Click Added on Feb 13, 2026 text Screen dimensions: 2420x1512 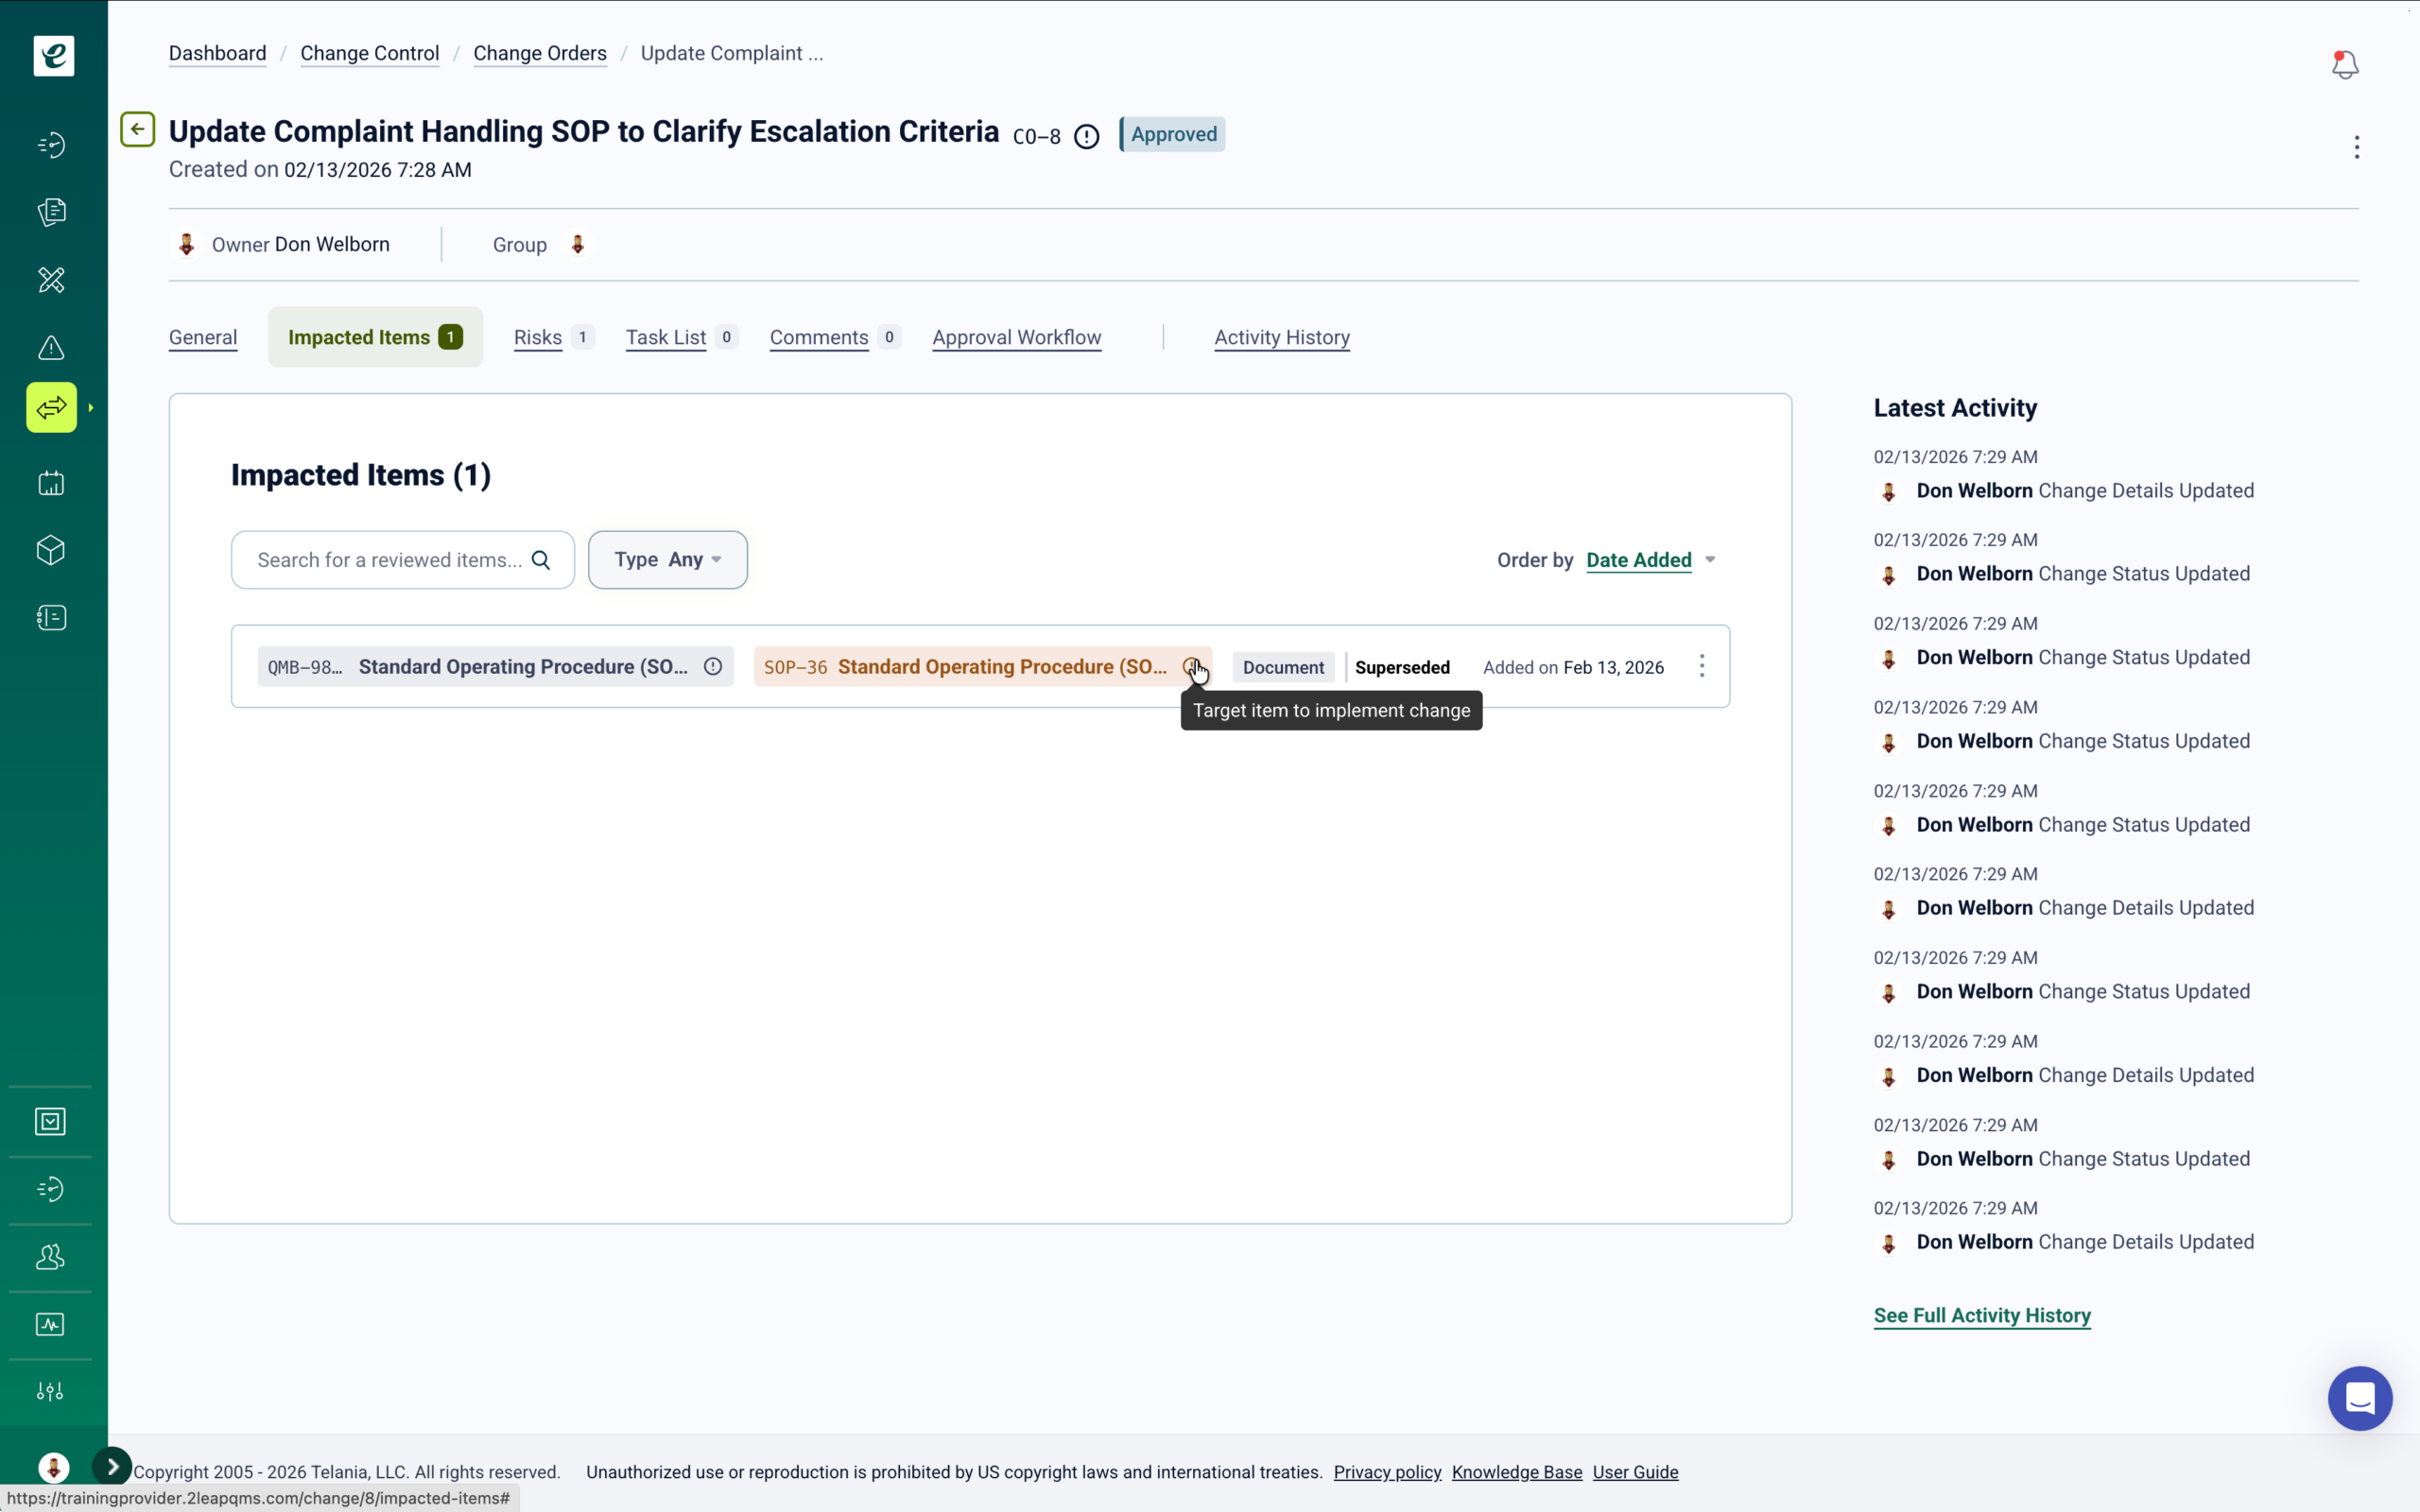point(1573,667)
